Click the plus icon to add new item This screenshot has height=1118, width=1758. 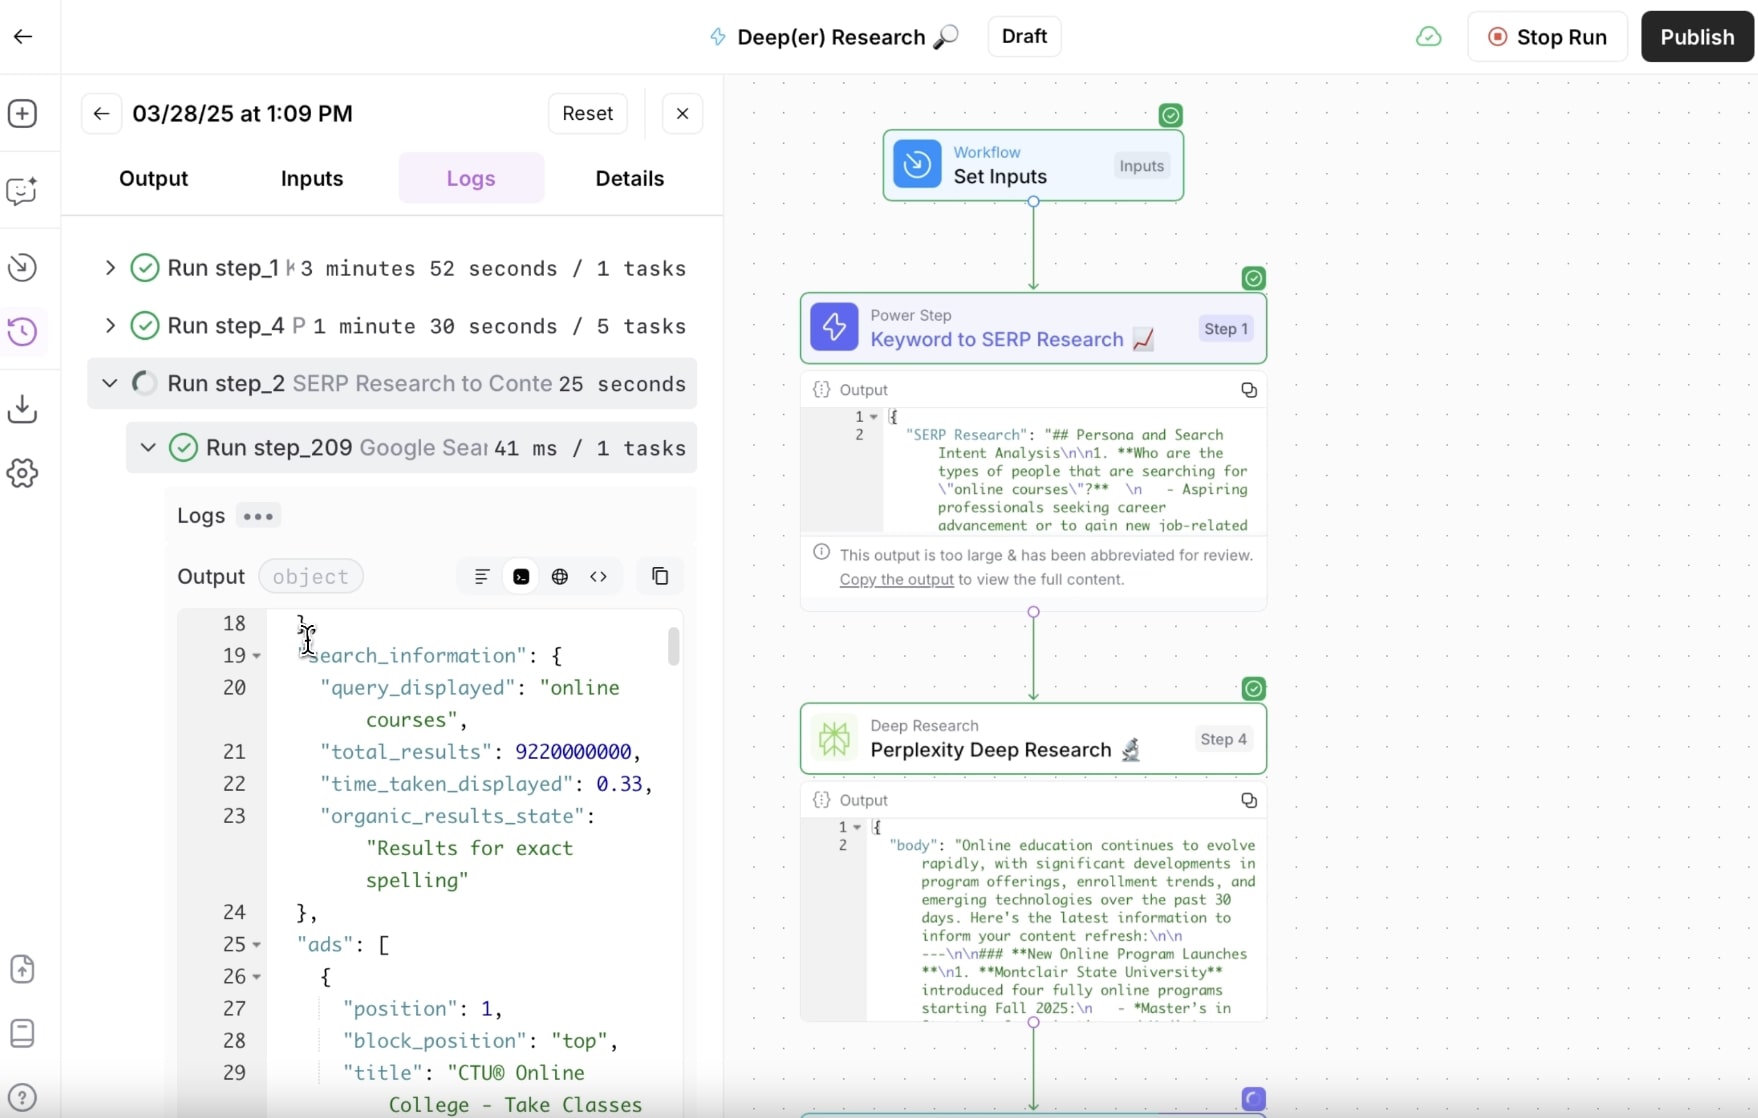click(x=22, y=113)
